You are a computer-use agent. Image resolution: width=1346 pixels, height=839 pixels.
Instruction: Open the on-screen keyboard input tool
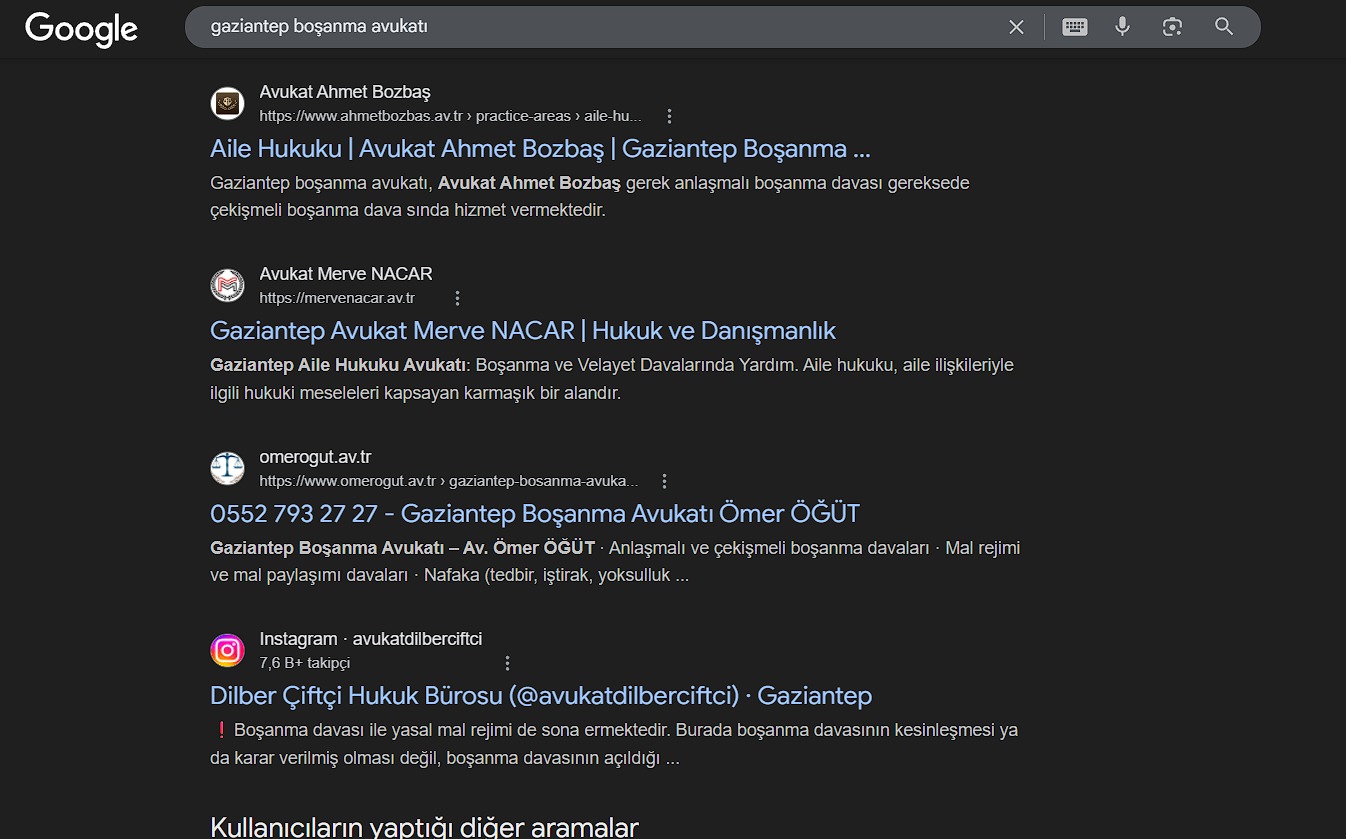(1075, 27)
